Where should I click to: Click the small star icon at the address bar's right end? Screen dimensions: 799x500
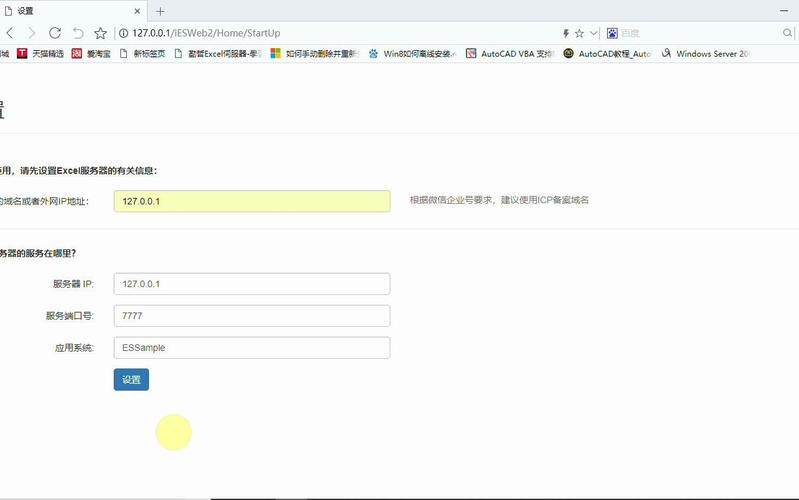579,33
